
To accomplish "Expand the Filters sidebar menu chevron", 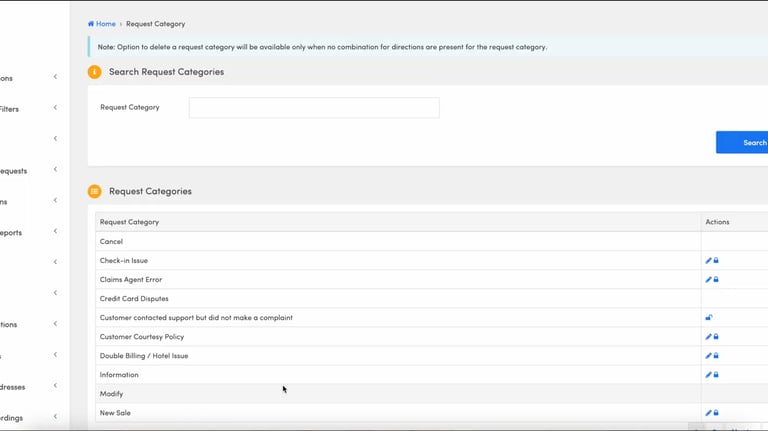I will [55, 108].
